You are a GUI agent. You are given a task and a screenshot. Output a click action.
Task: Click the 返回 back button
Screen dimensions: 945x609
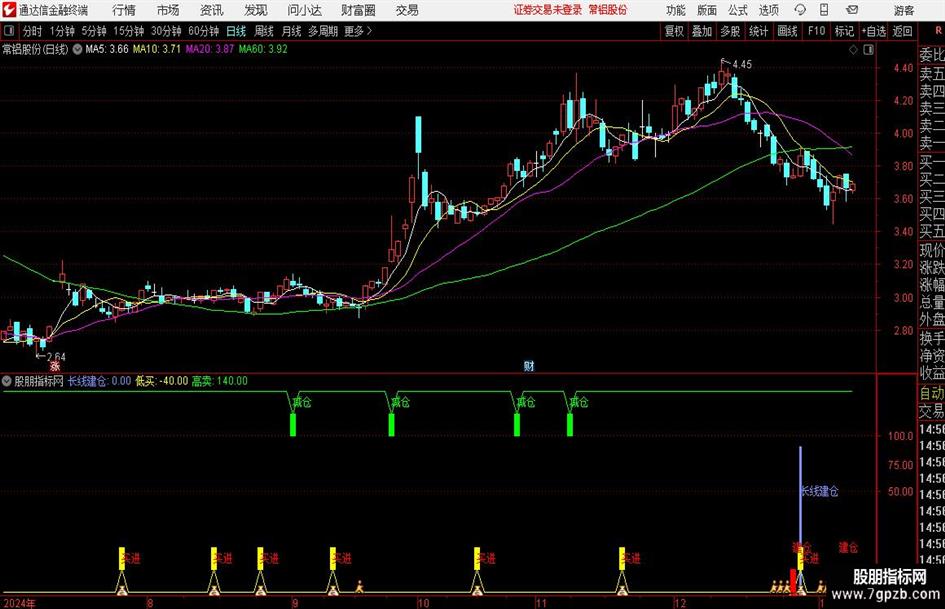click(902, 31)
